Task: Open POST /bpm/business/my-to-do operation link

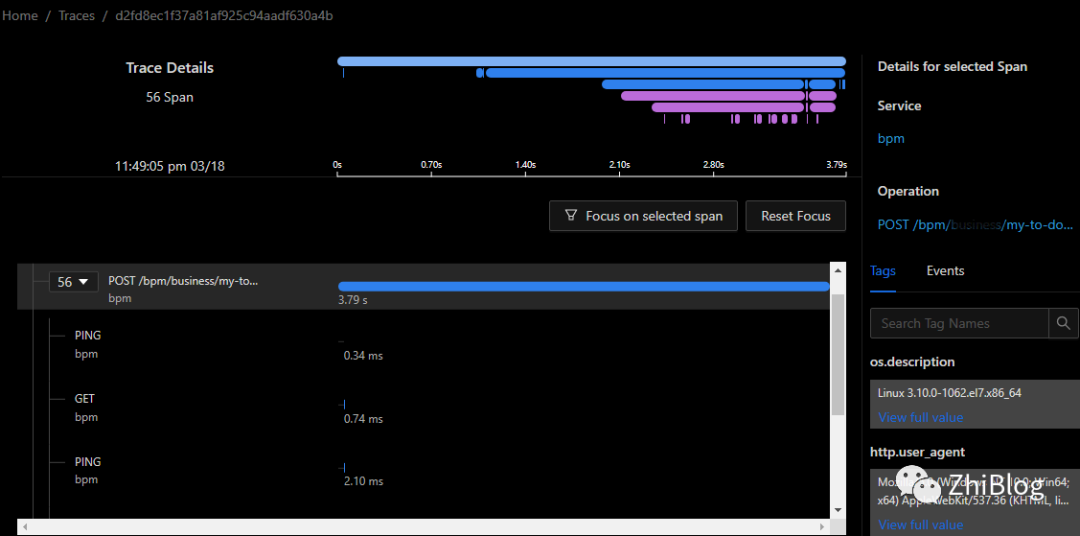Action: click(x=975, y=225)
